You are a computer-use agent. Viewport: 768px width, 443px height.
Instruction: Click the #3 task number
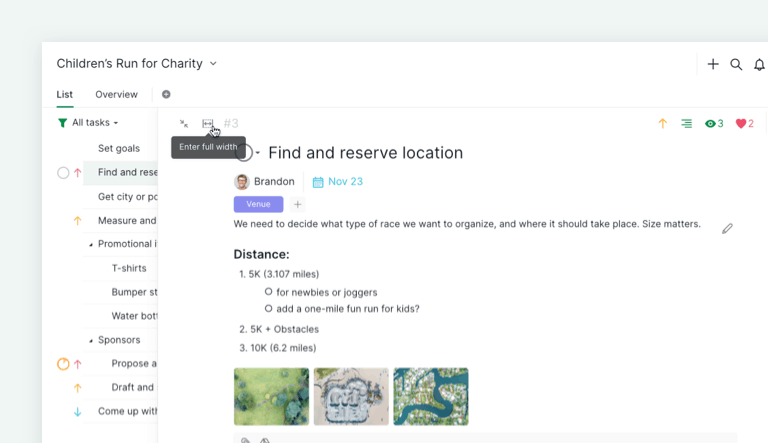[231, 123]
